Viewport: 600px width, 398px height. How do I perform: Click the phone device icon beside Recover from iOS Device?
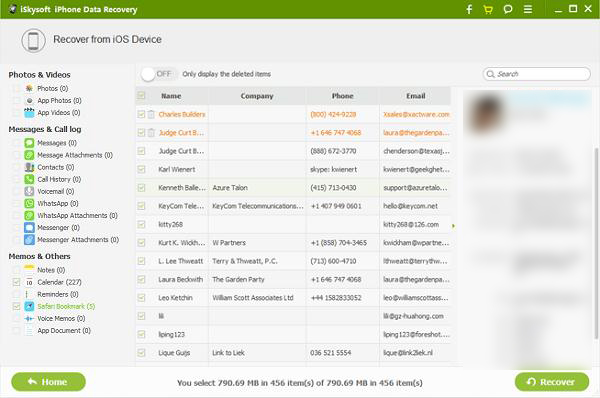33,40
